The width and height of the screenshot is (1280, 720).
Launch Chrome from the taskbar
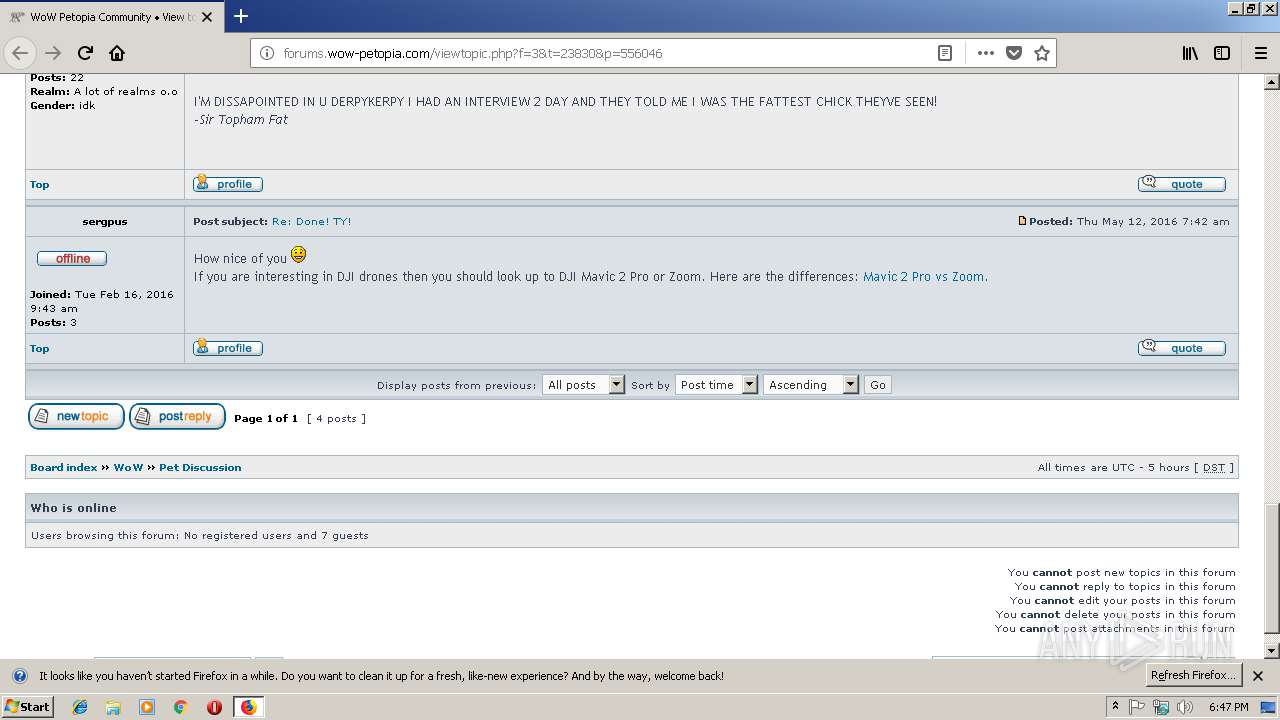tap(180, 707)
